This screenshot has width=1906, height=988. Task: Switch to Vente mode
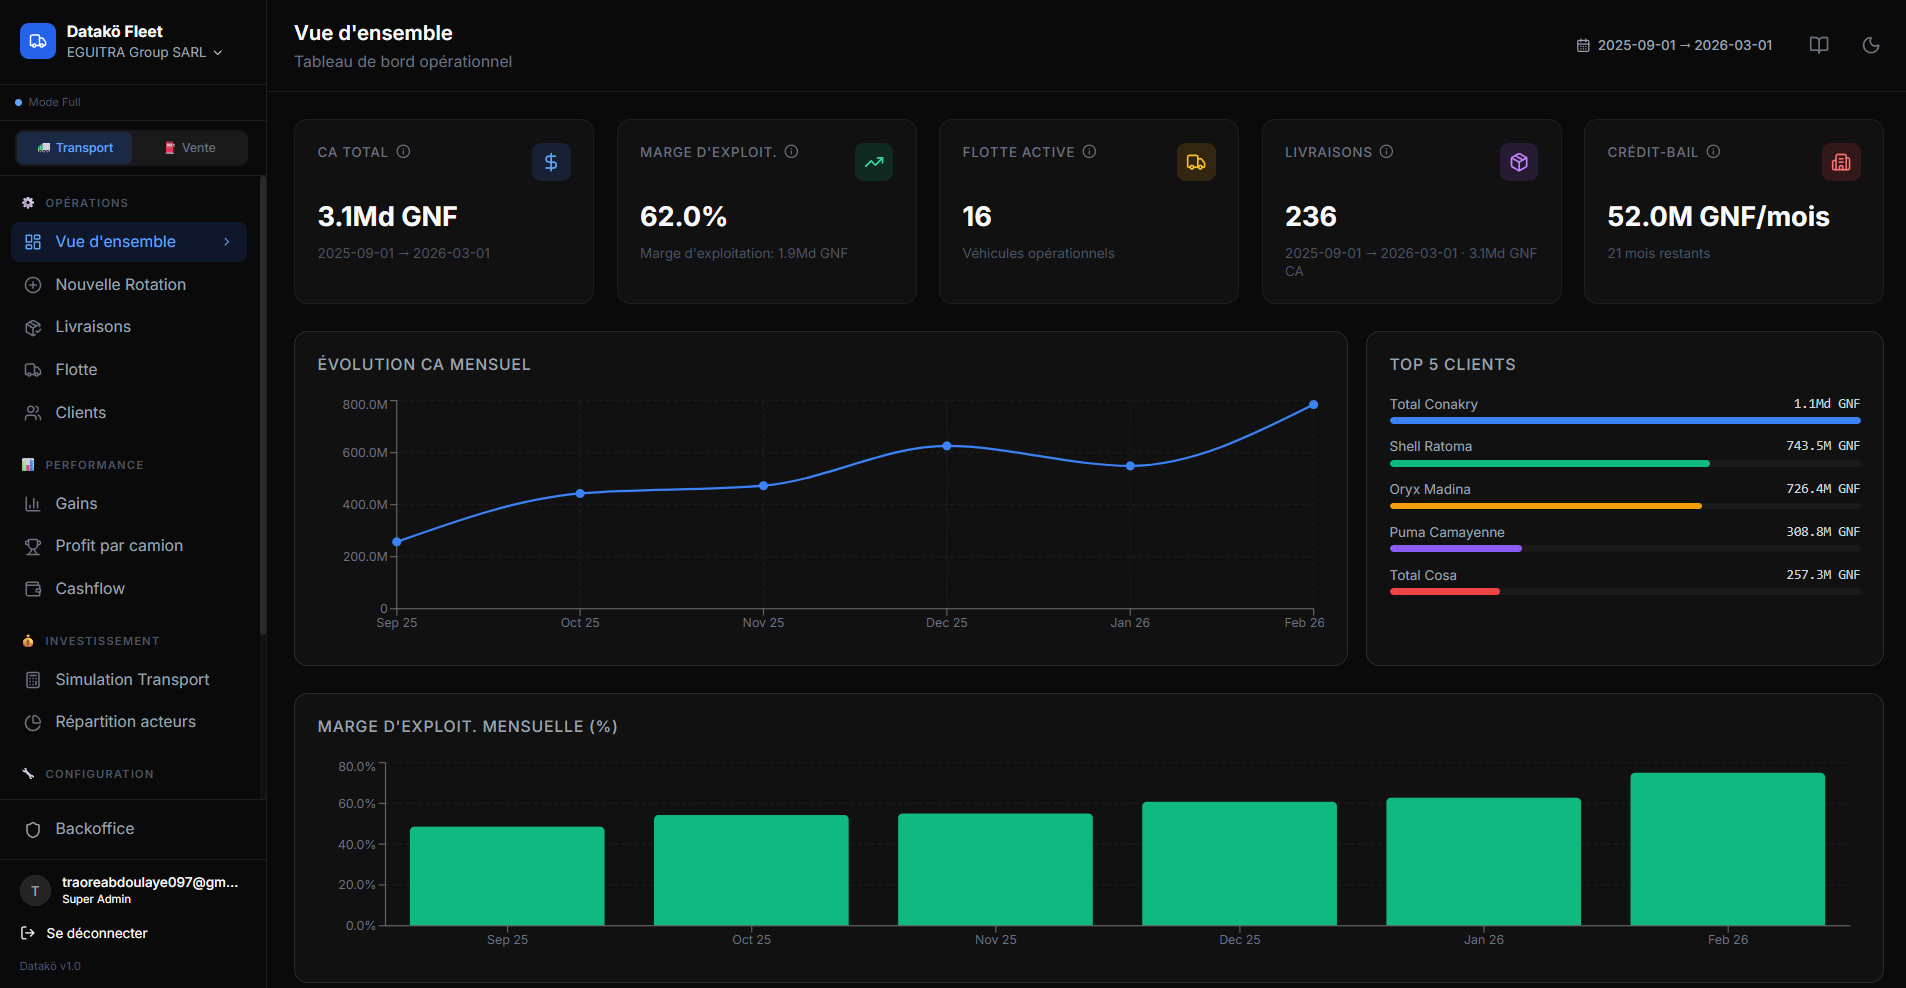190,147
